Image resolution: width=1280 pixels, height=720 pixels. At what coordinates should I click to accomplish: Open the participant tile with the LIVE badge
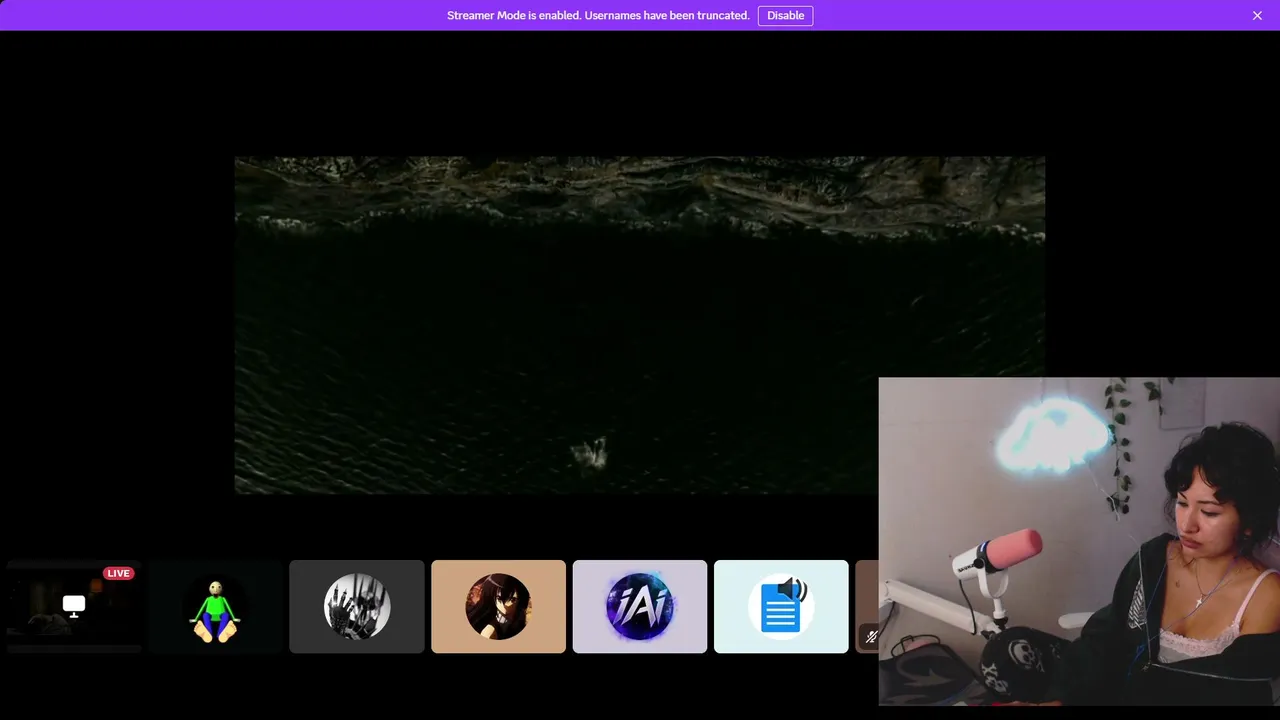pyautogui.click(x=74, y=606)
